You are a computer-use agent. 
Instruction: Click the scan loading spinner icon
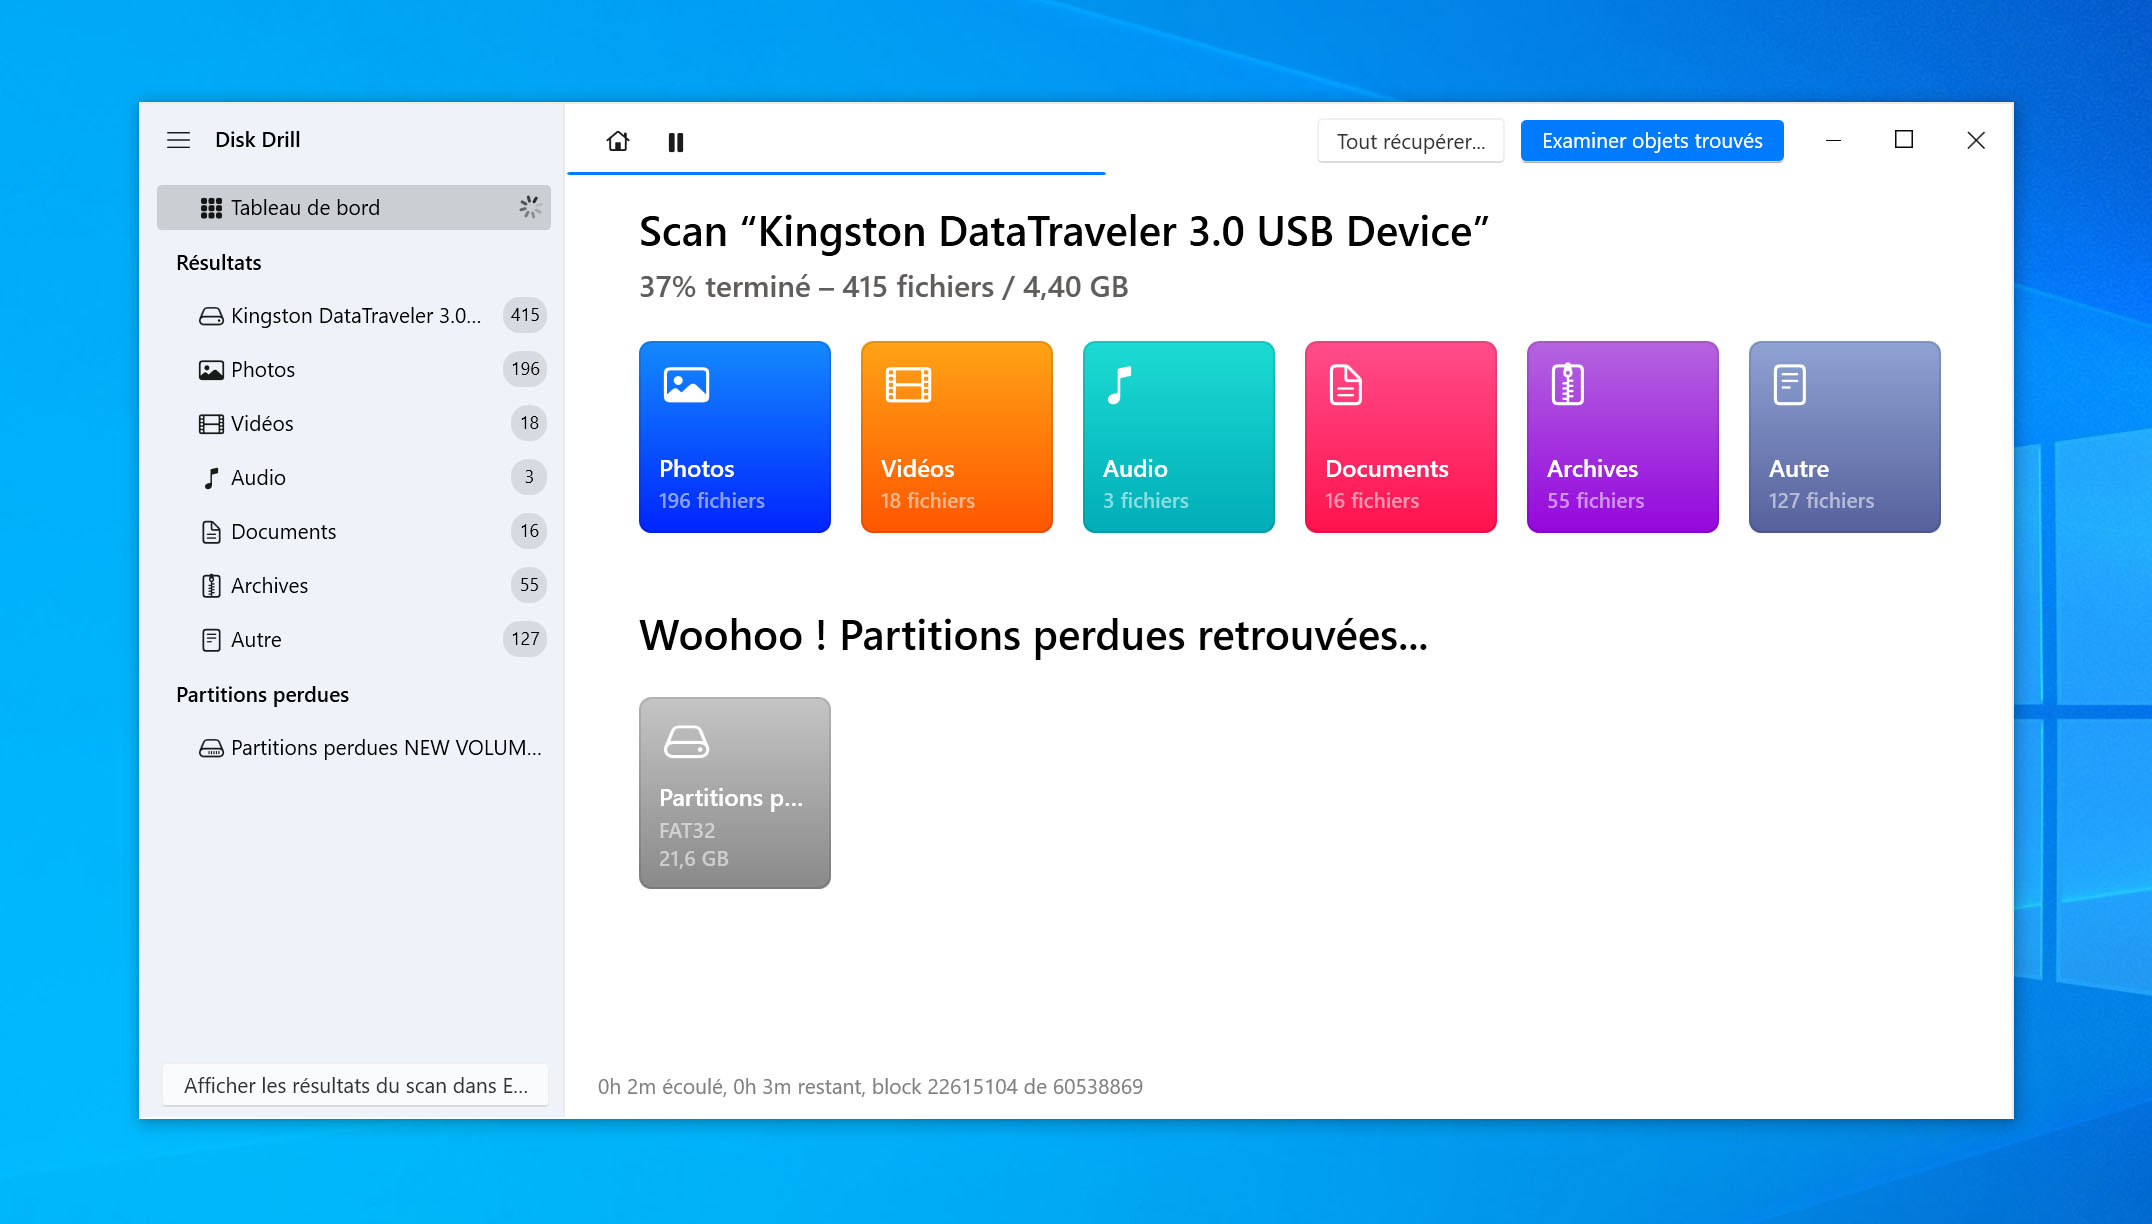coord(529,207)
